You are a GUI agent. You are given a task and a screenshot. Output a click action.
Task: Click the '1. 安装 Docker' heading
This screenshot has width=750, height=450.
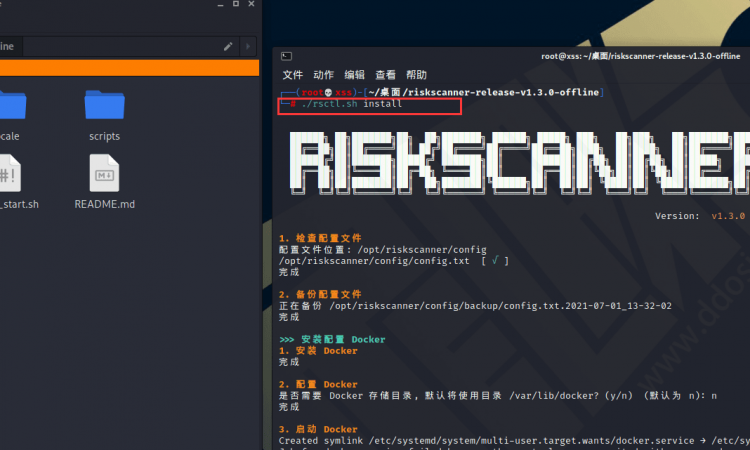pyautogui.click(x=318, y=351)
